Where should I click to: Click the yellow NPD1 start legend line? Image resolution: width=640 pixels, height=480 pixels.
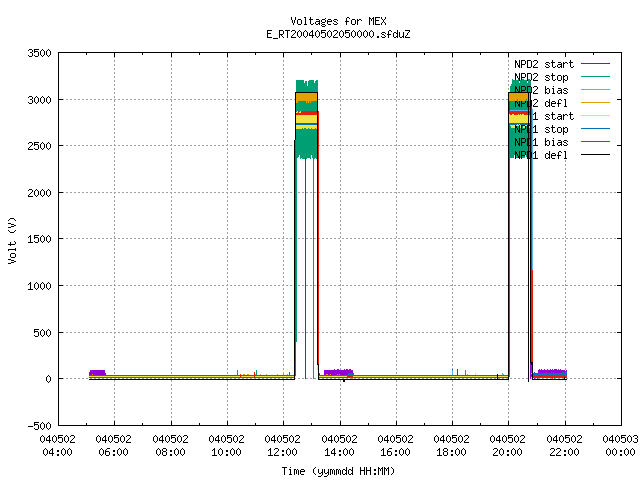595,116
